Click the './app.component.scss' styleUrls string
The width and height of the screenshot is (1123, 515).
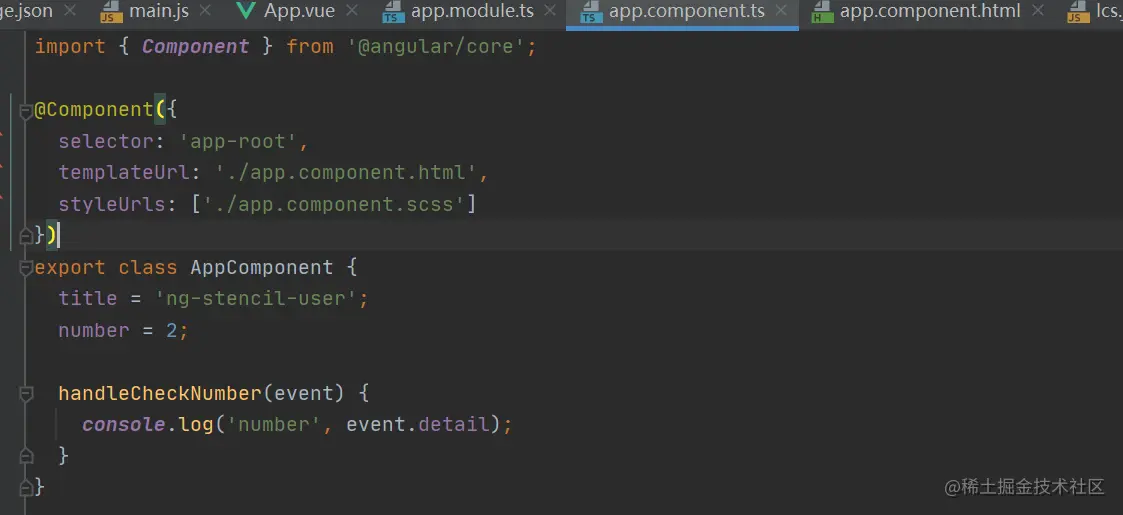pyautogui.click(x=334, y=204)
